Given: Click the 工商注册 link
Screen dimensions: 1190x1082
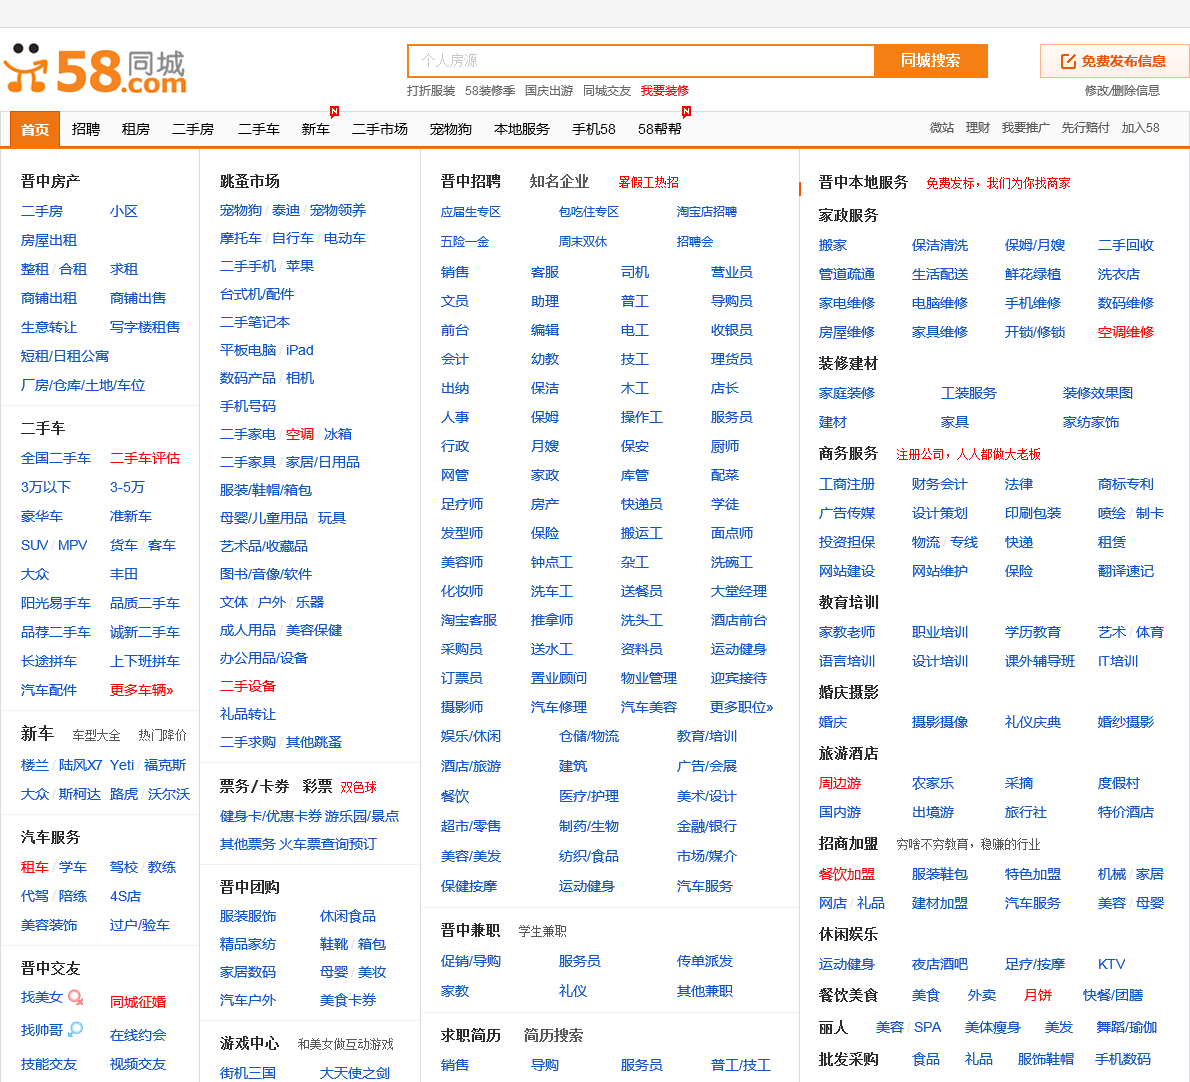Looking at the screenshot, I should point(847,484).
